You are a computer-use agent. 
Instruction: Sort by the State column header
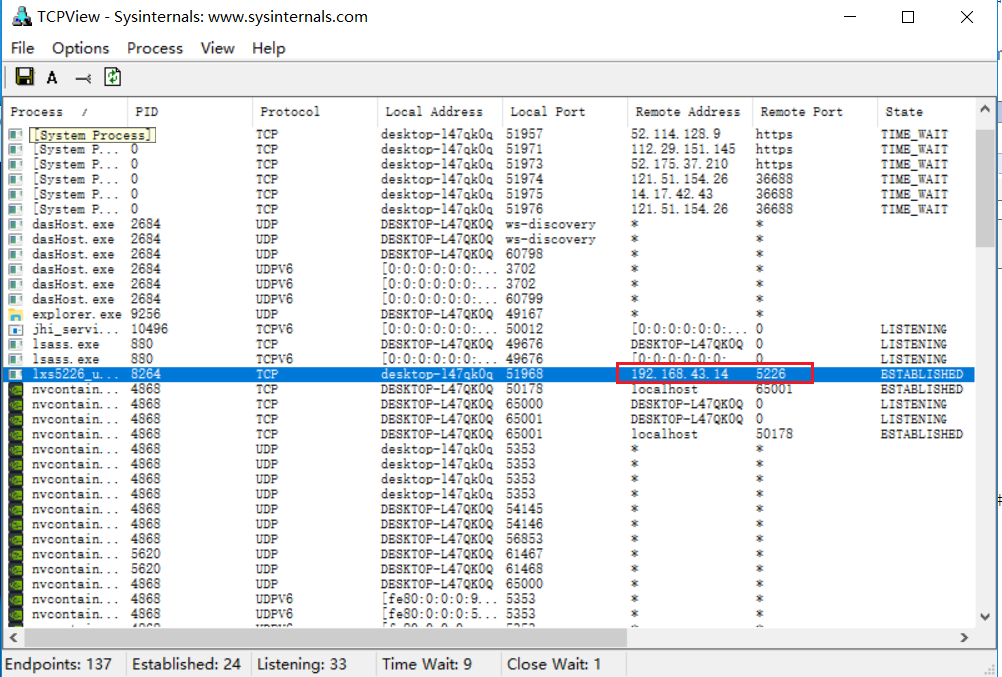pyautogui.click(x=926, y=112)
